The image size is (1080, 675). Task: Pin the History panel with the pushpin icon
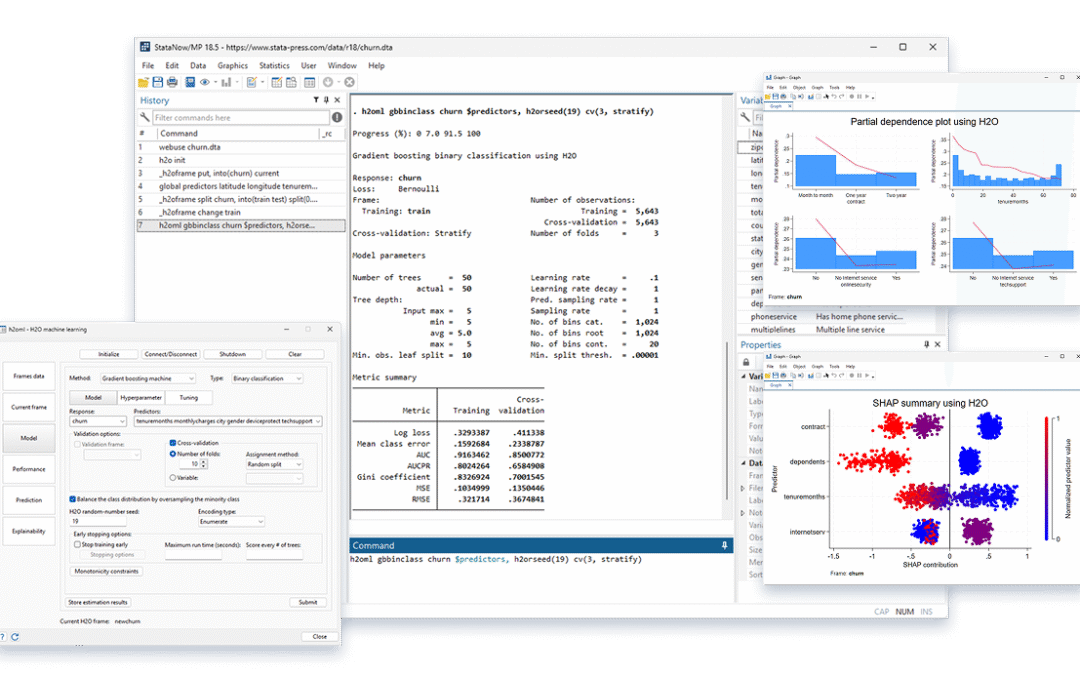[x=326, y=101]
